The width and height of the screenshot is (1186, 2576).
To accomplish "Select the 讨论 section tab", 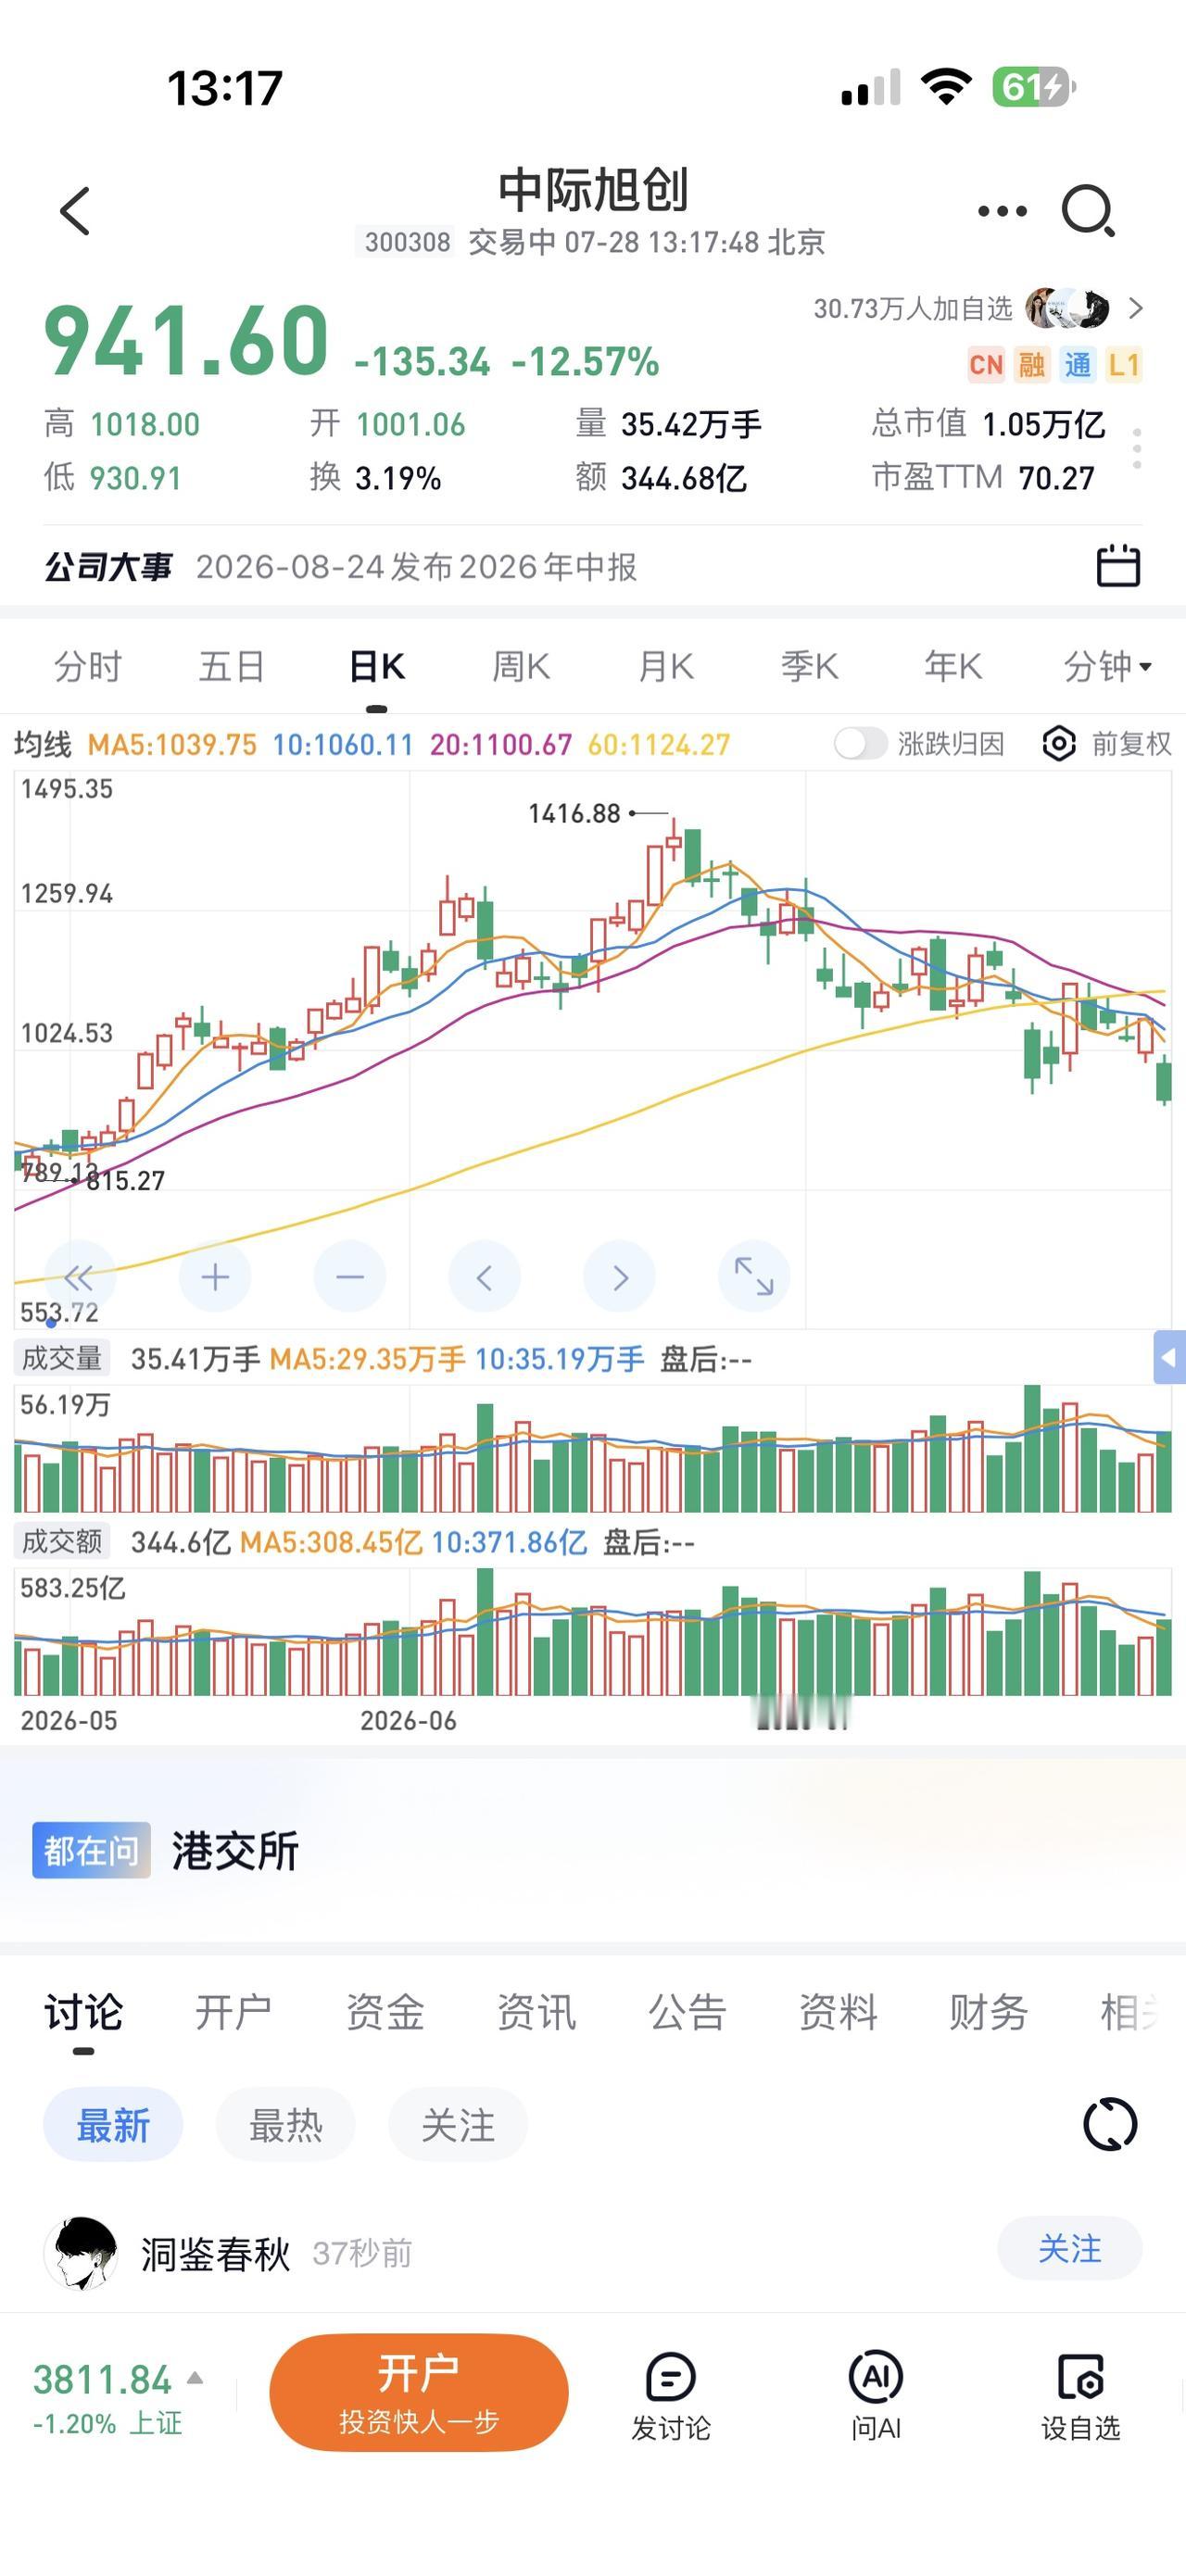I will pyautogui.click(x=83, y=2011).
